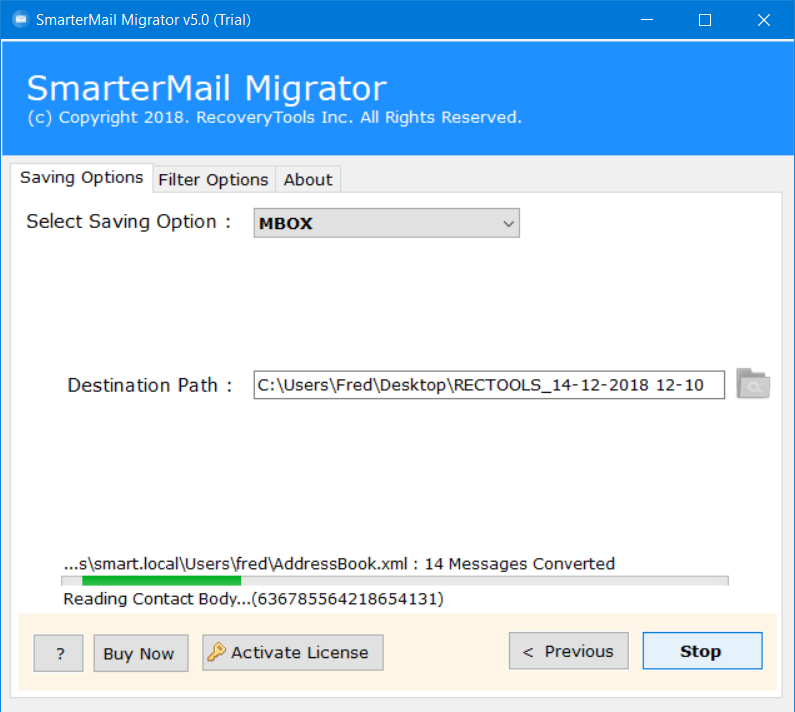Click the SmarterMail Migrator title bar app icon
The image size is (795, 712).
point(21,20)
